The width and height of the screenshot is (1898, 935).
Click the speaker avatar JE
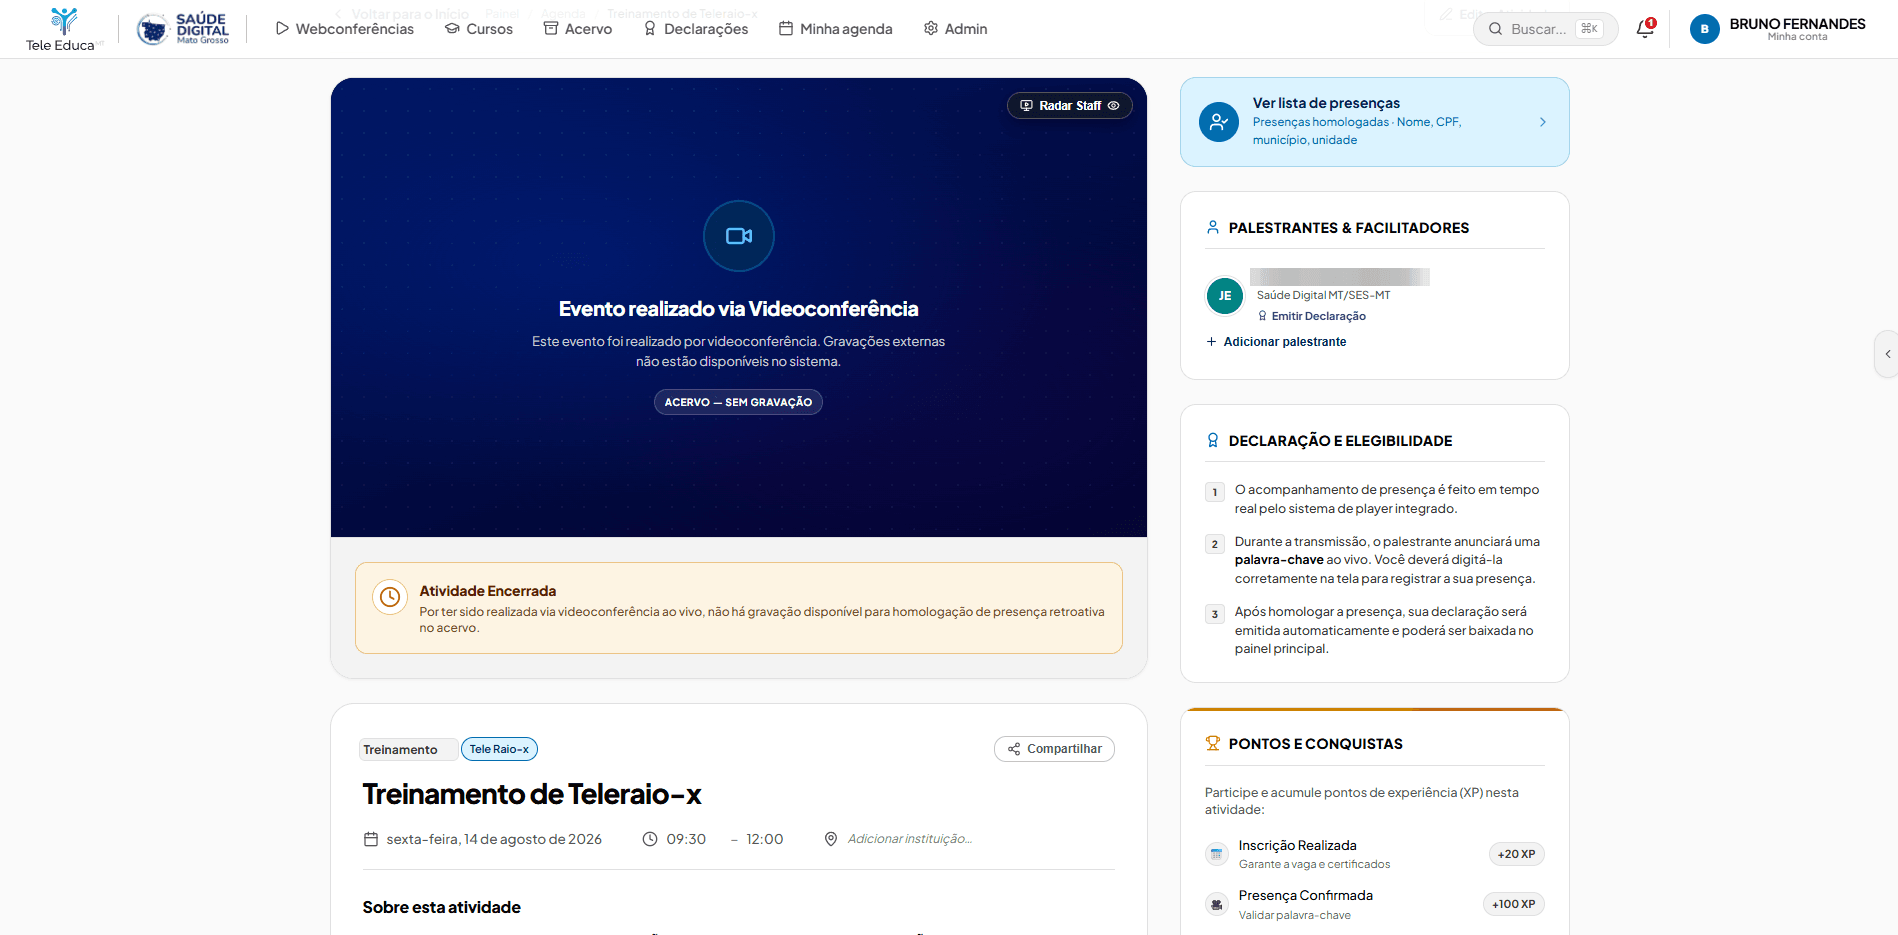point(1225,296)
